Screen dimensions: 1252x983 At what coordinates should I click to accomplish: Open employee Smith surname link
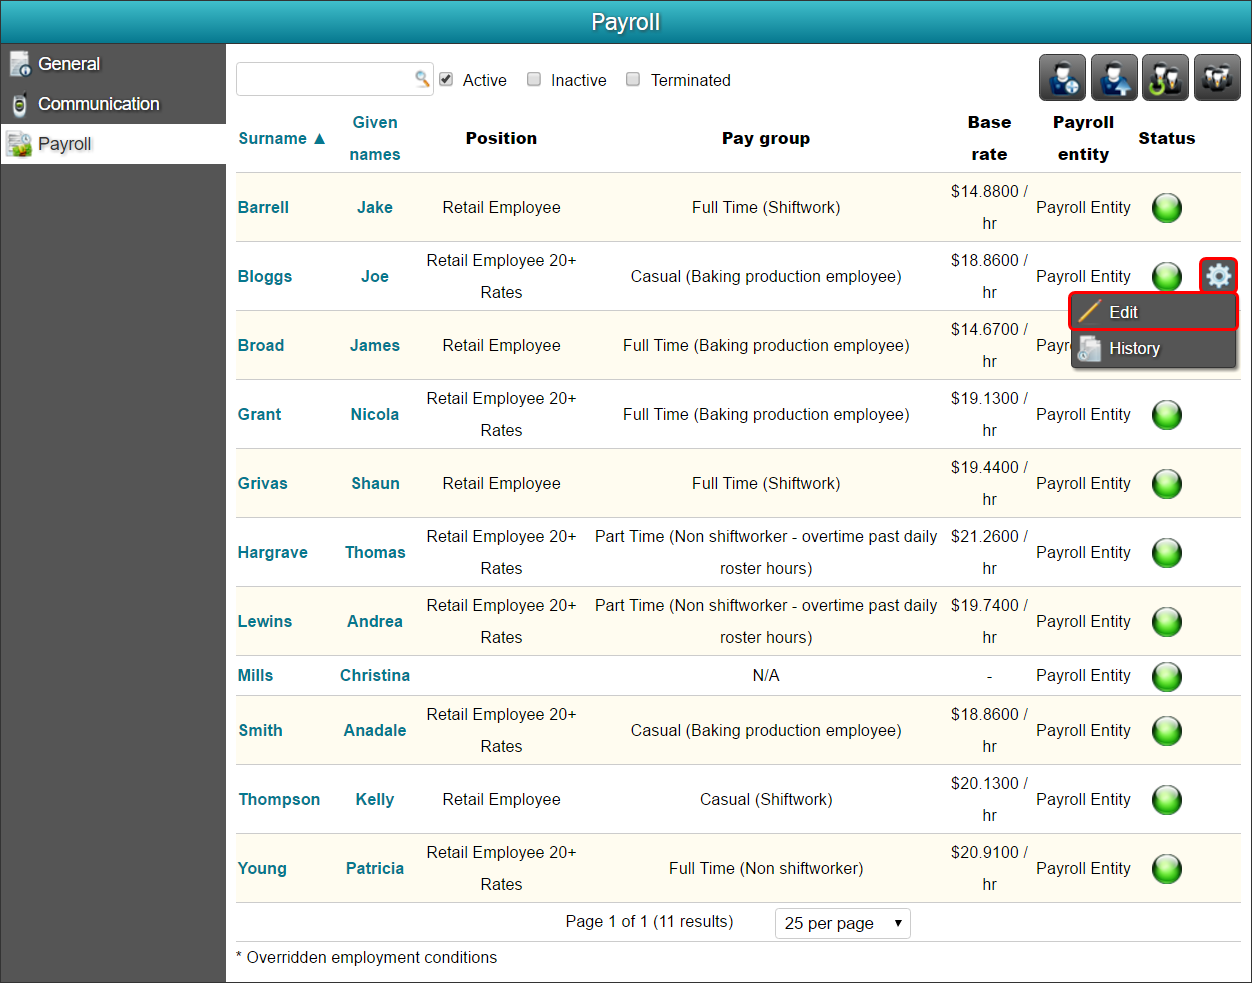pyautogui.click(x=260, y=730)
